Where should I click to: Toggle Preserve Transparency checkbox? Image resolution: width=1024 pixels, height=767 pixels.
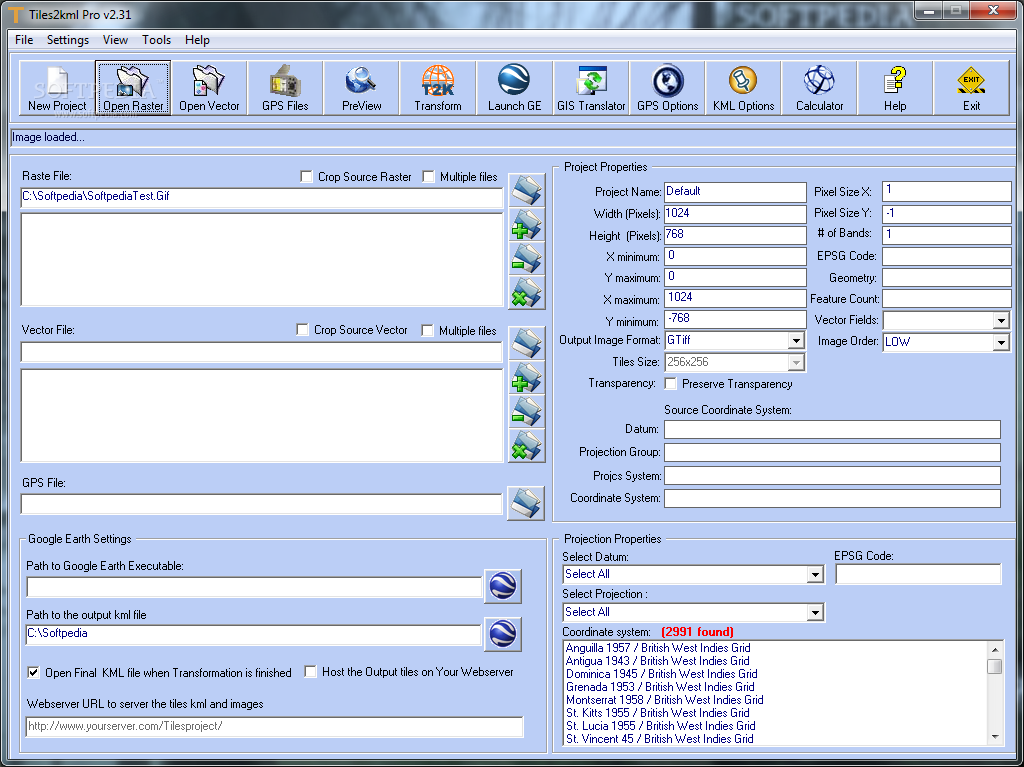pyautogui.click(x=670, y=384)
